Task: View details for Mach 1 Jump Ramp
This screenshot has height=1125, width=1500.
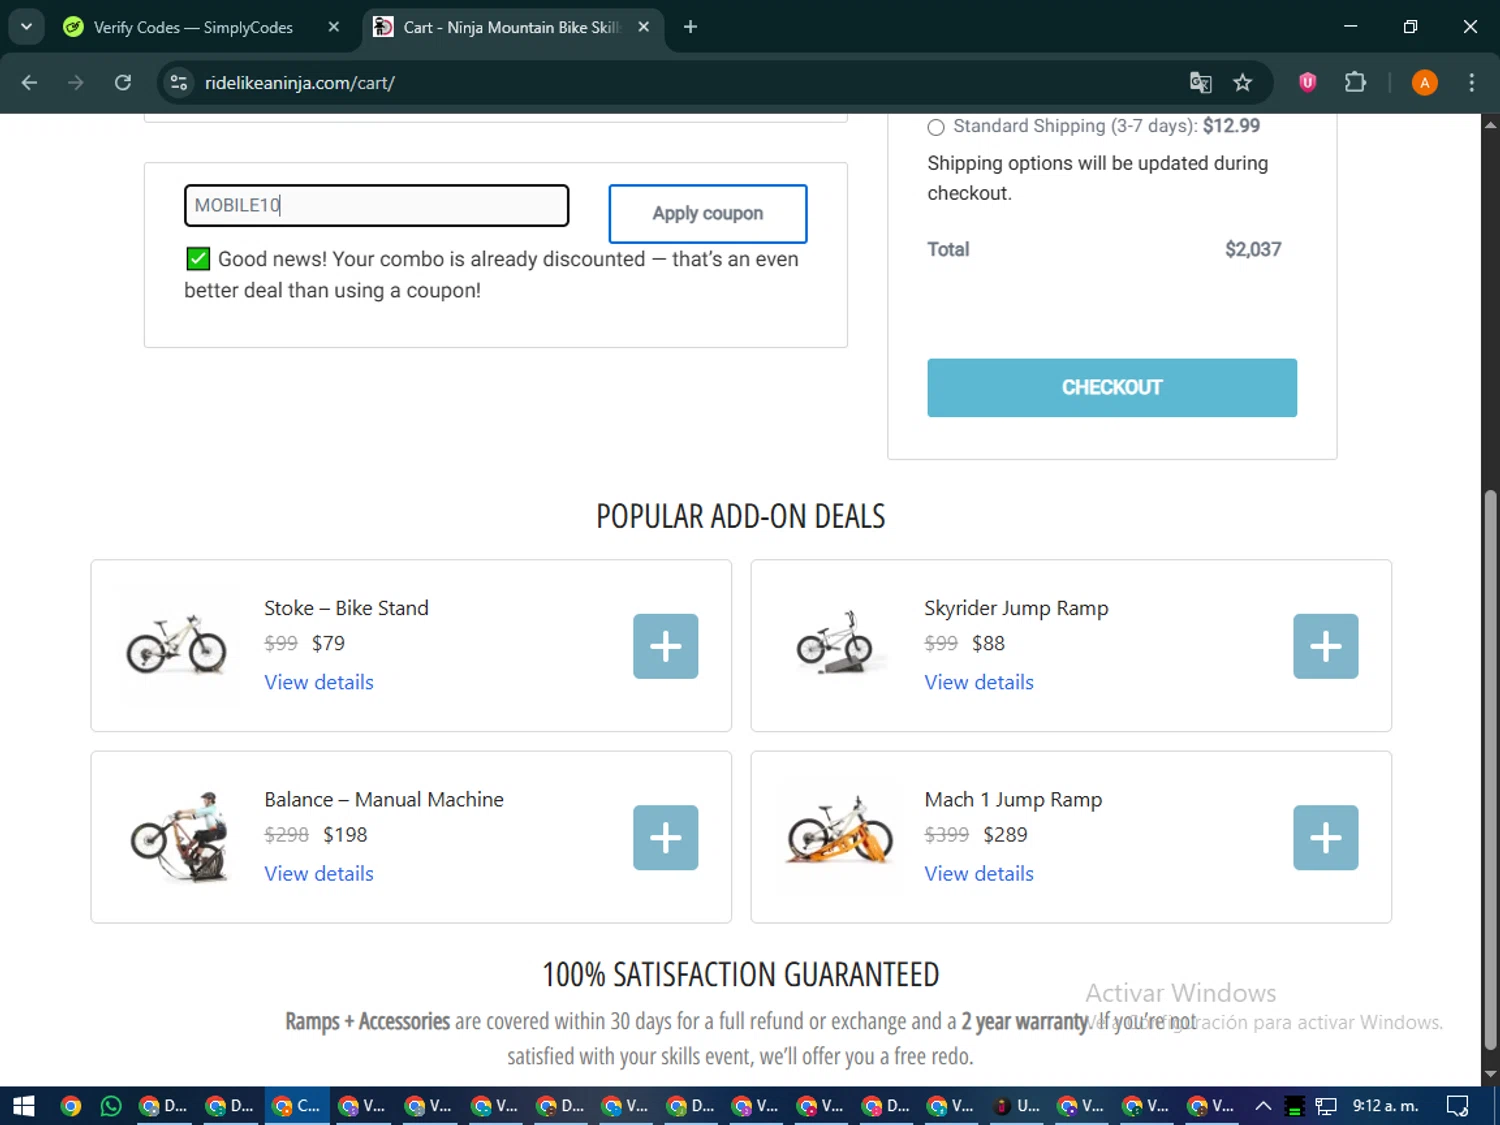Action: 979,873
